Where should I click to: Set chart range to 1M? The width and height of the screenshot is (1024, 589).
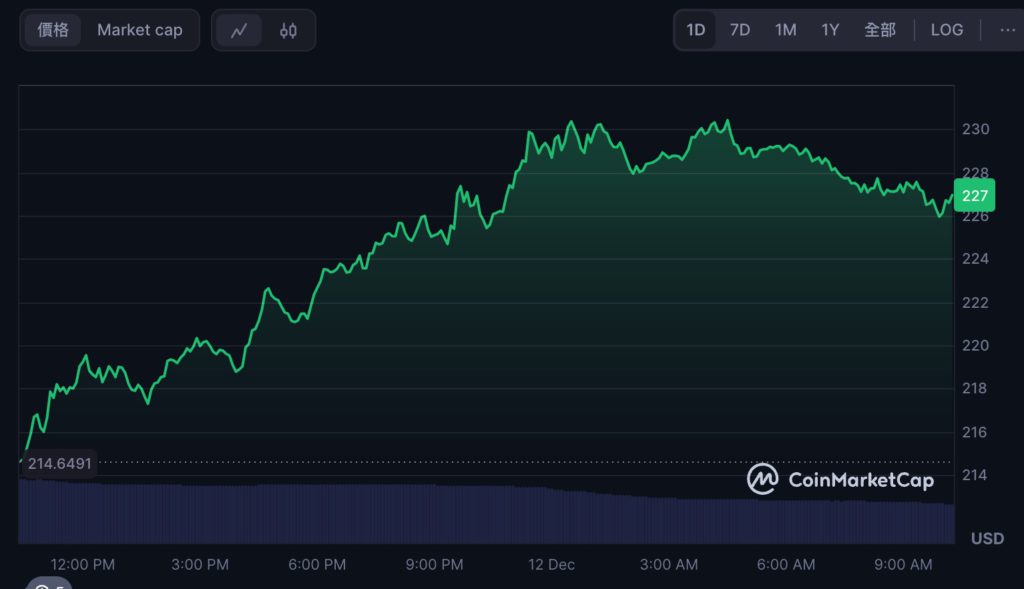click(x=785, y=30)
